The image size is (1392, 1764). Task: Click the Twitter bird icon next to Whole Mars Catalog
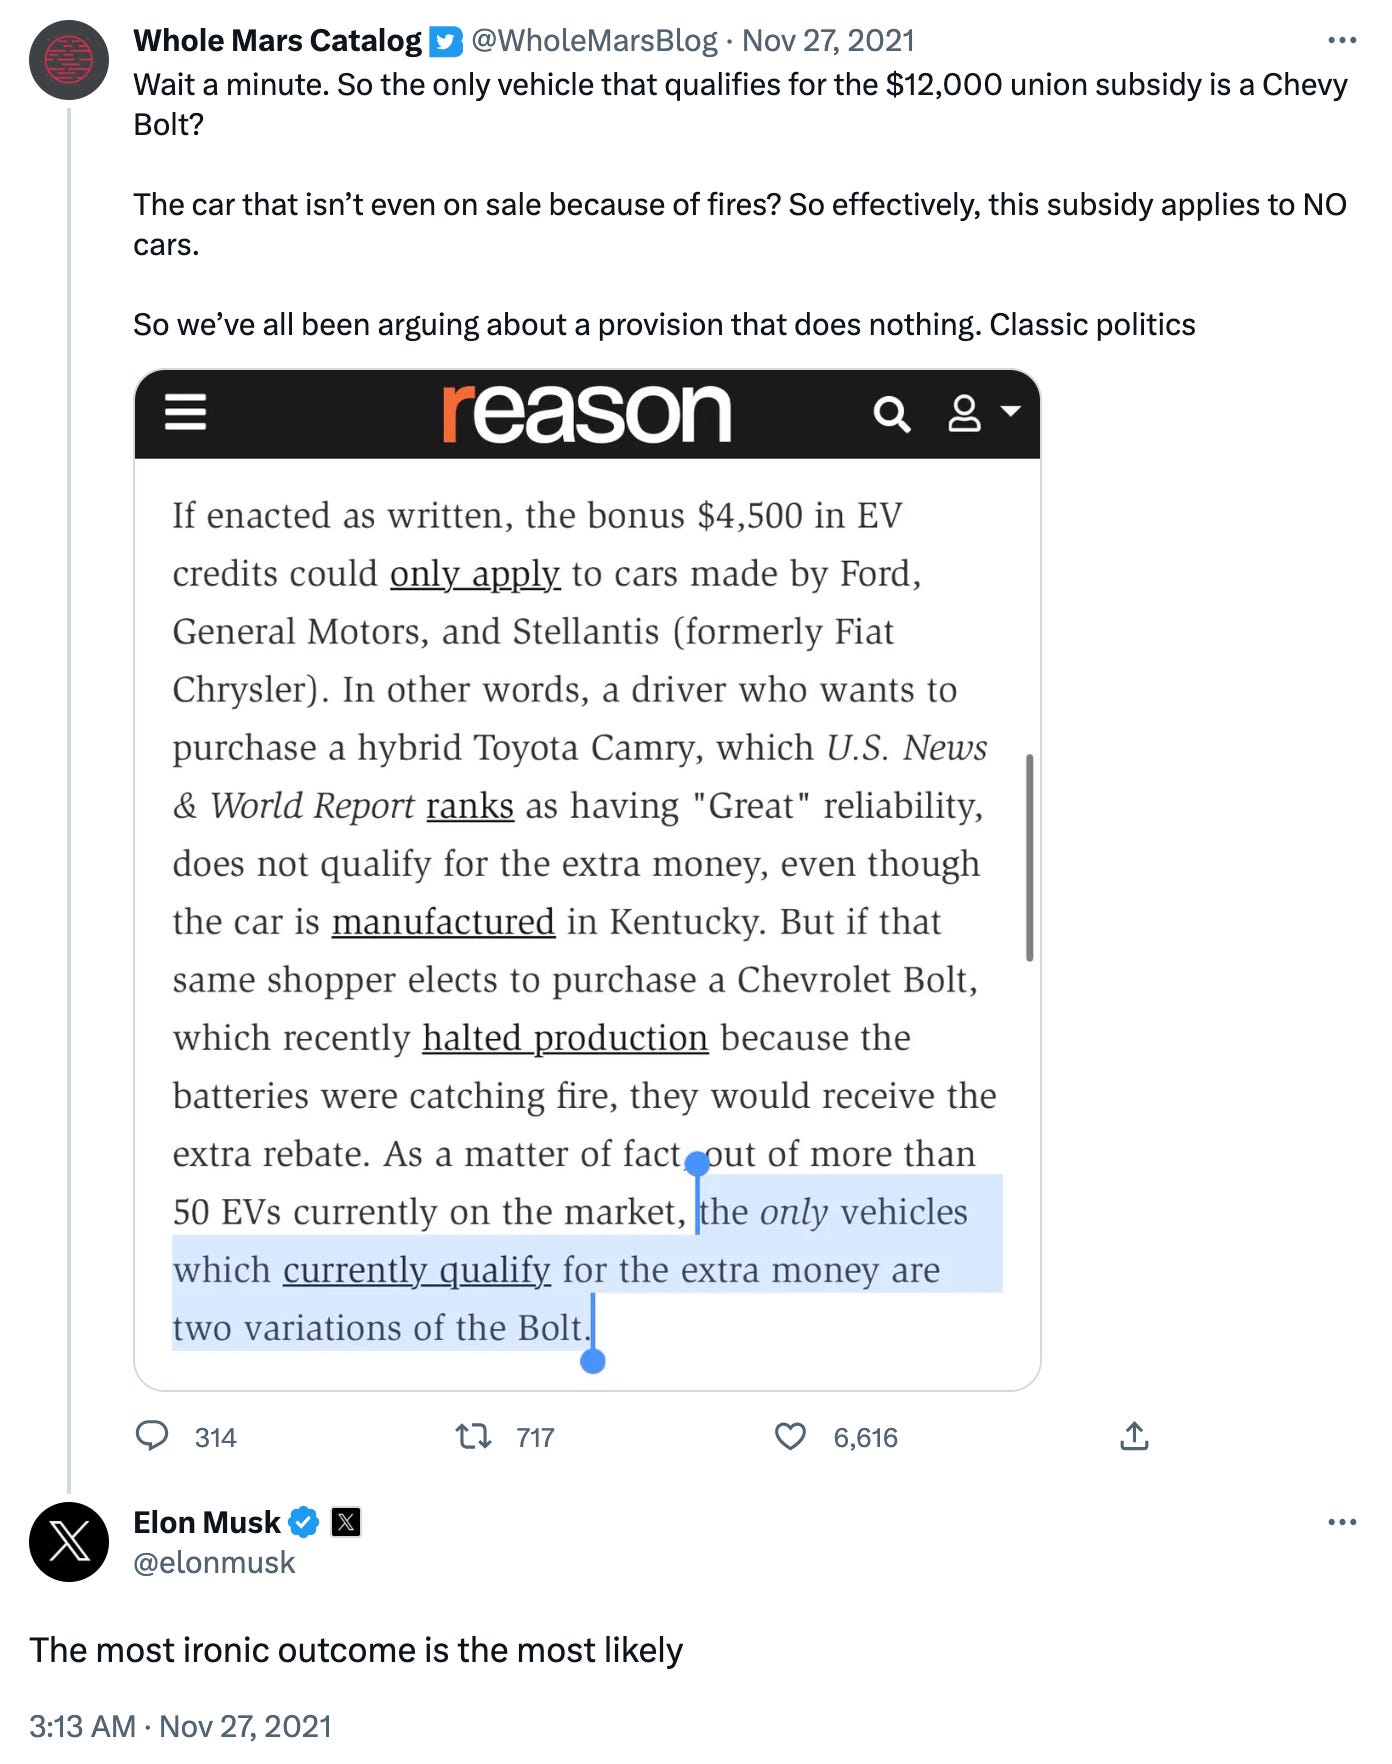(x=444, y=41)
